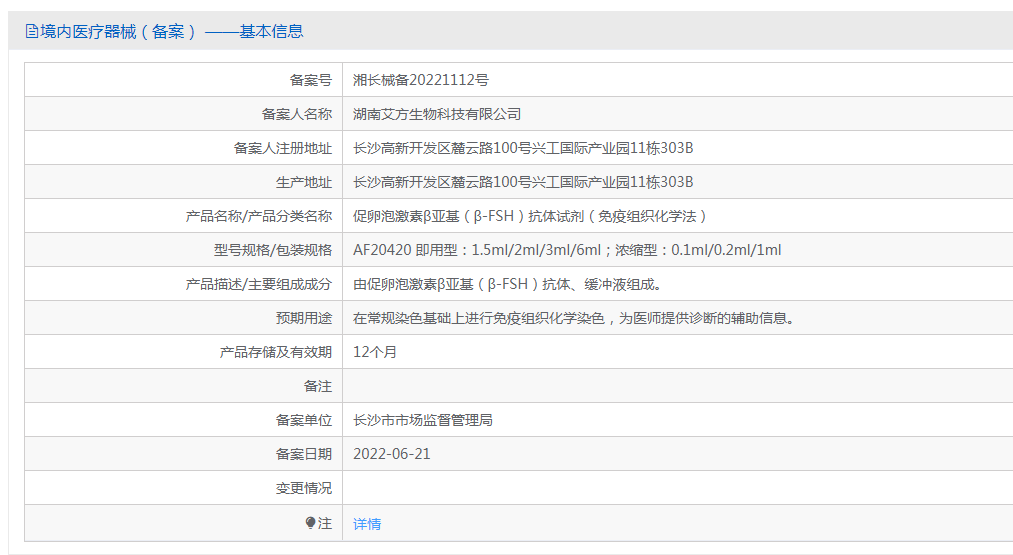
Task: Click the 备案人名称 label
Action: pos(297,114)
